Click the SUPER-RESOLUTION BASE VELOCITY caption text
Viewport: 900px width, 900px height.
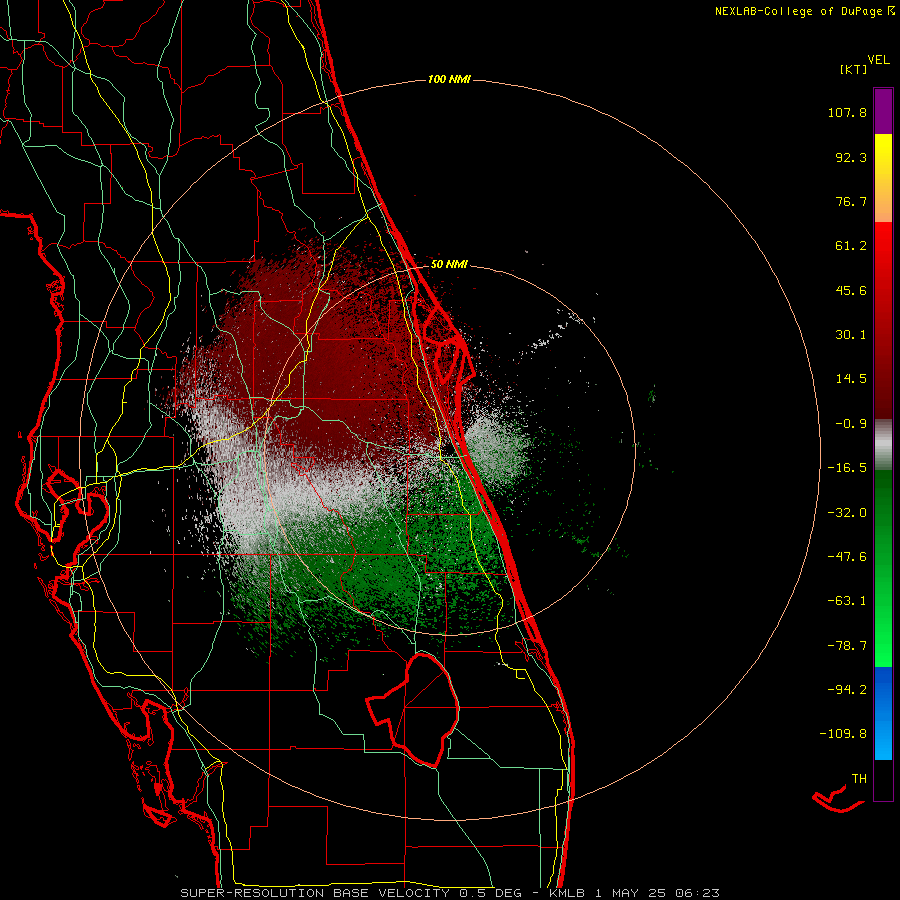tap(315, 893)
